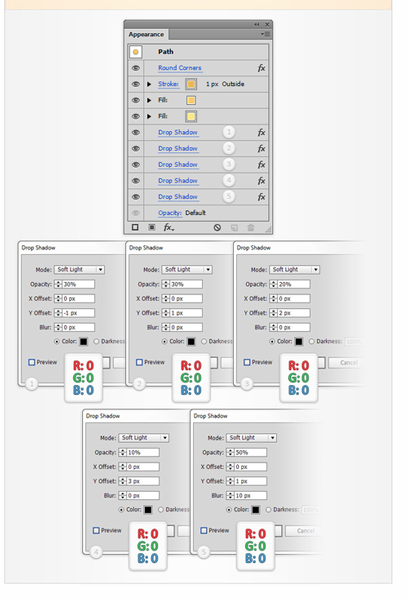
Task: Click Add New Stroke icon in Appearance panel
Action: pos(135,227)
